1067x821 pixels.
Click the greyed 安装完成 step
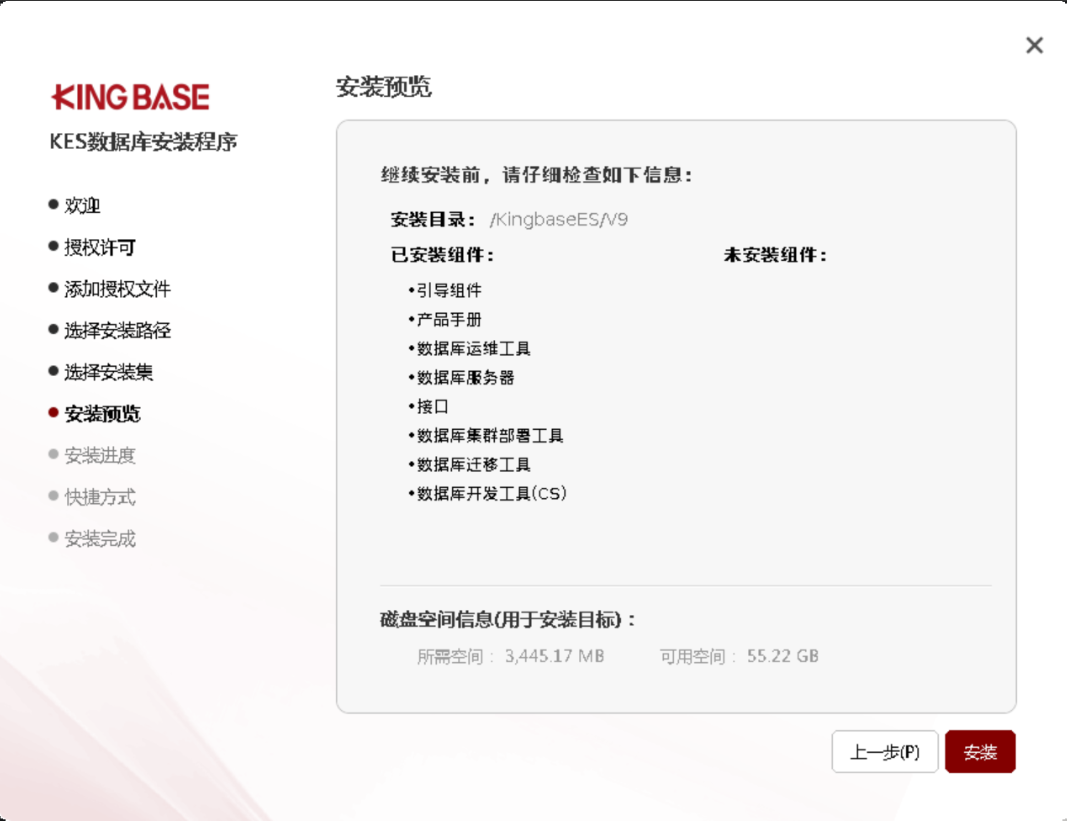tap(100, 538)
